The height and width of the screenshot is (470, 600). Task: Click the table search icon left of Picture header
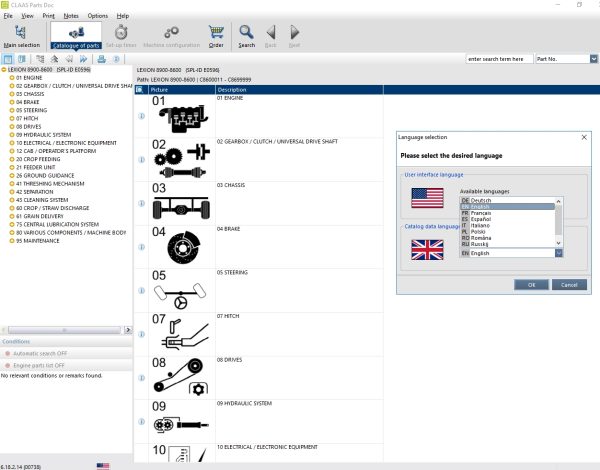click(x=140, y=90)
